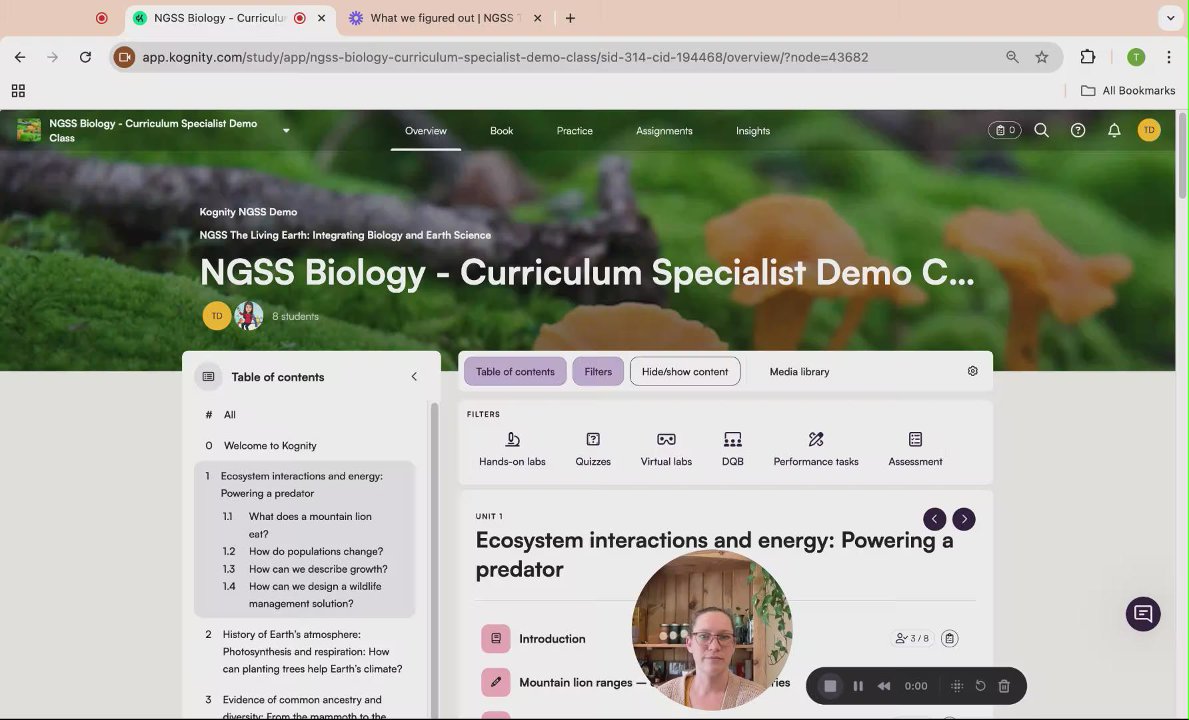
Task: Expand unit 3 Evidence of common ancestry
Action: [x=305, y=707]
